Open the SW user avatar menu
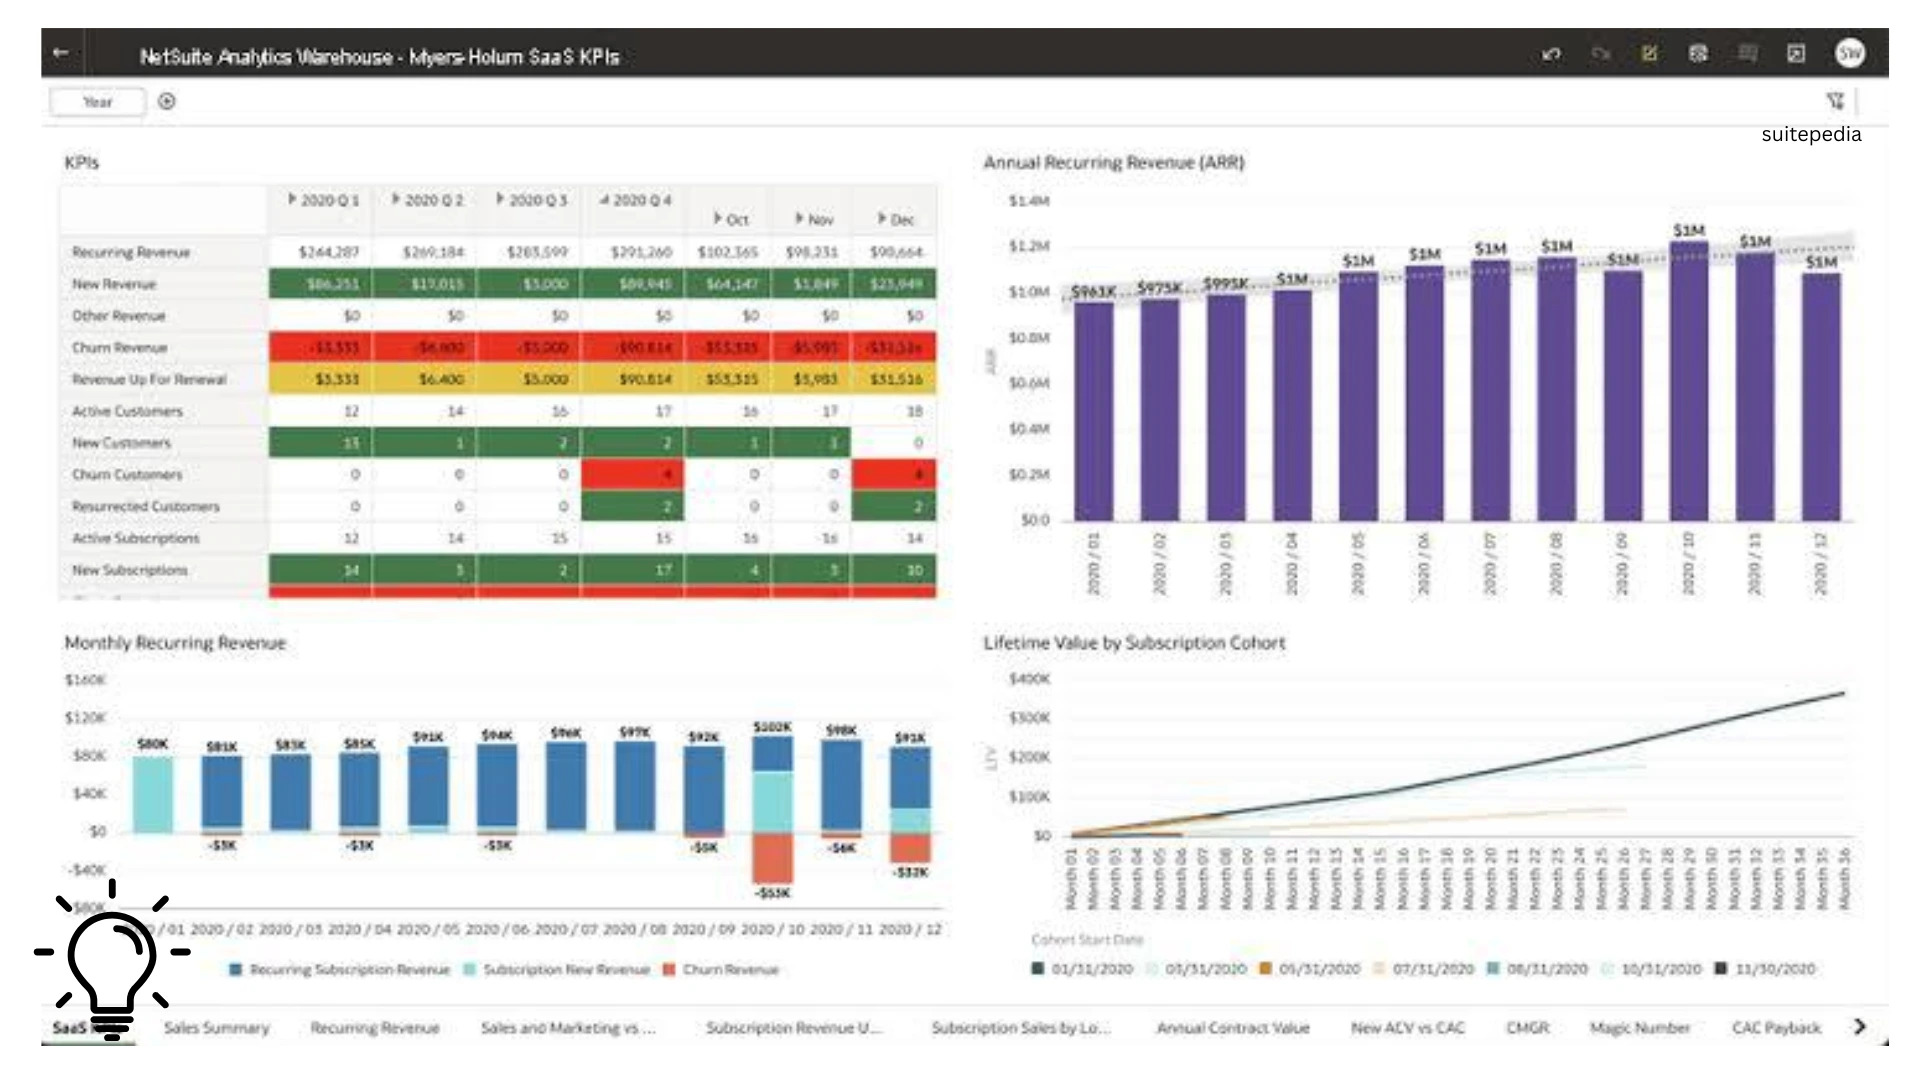This screenshot has width=1920, height=1080. pos(1850,54)
